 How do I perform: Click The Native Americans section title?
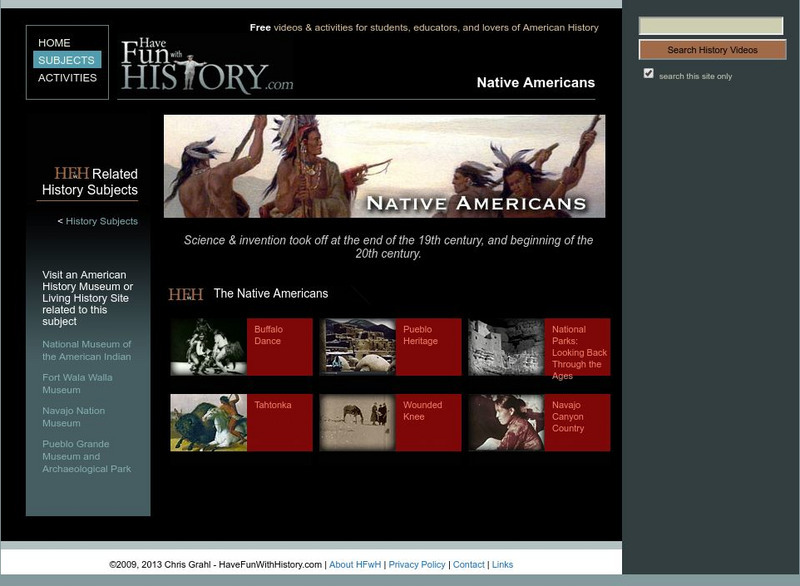[x=271, y=293]
